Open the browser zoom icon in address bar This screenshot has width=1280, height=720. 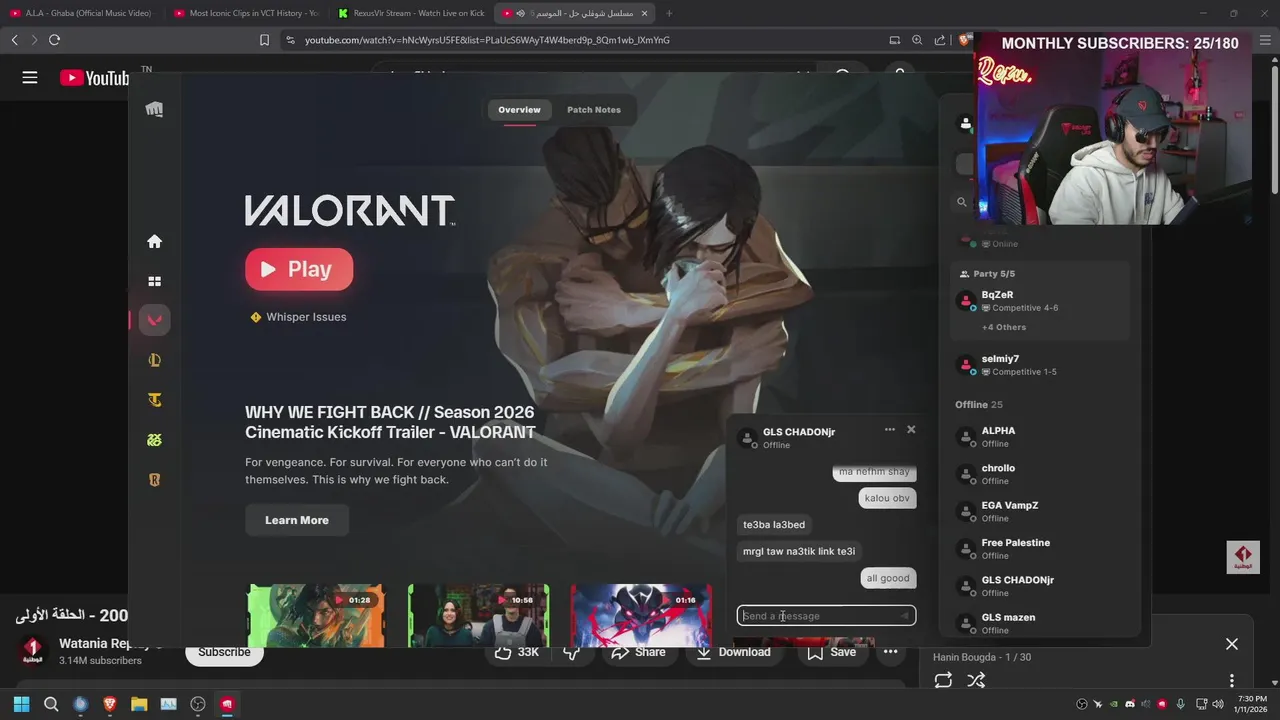tap(917, 40)
